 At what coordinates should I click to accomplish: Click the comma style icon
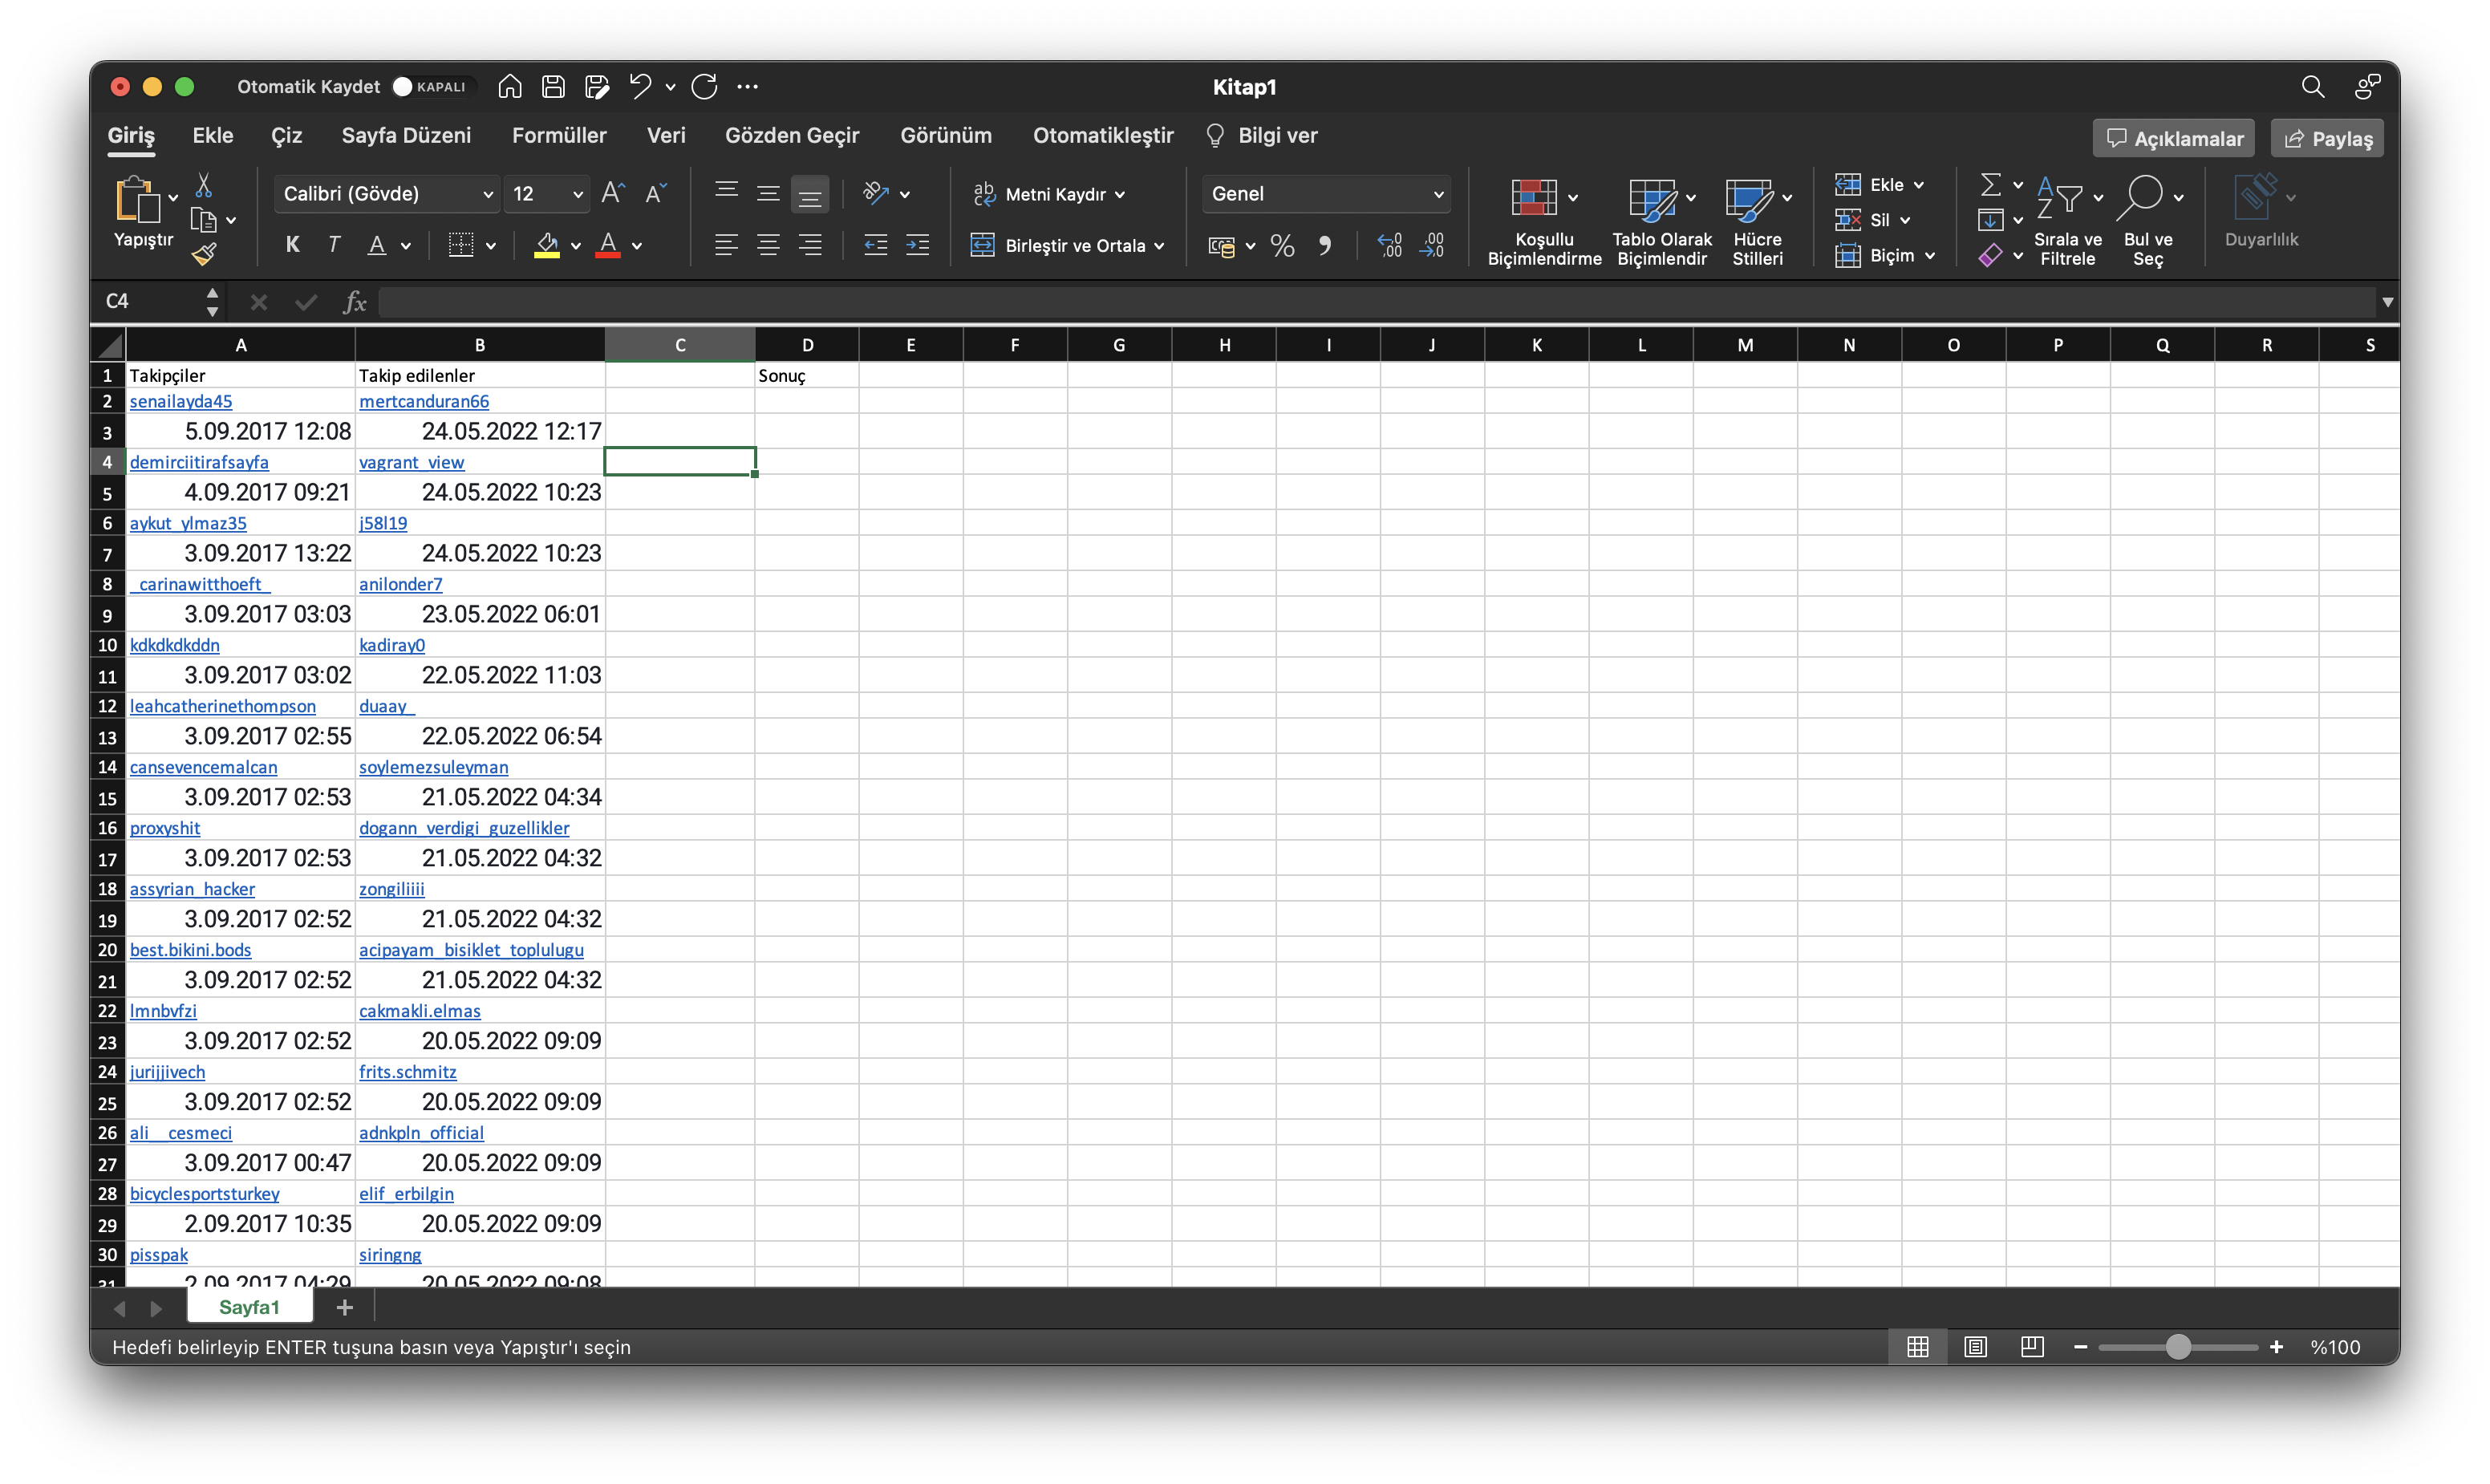coord(1325,246)
